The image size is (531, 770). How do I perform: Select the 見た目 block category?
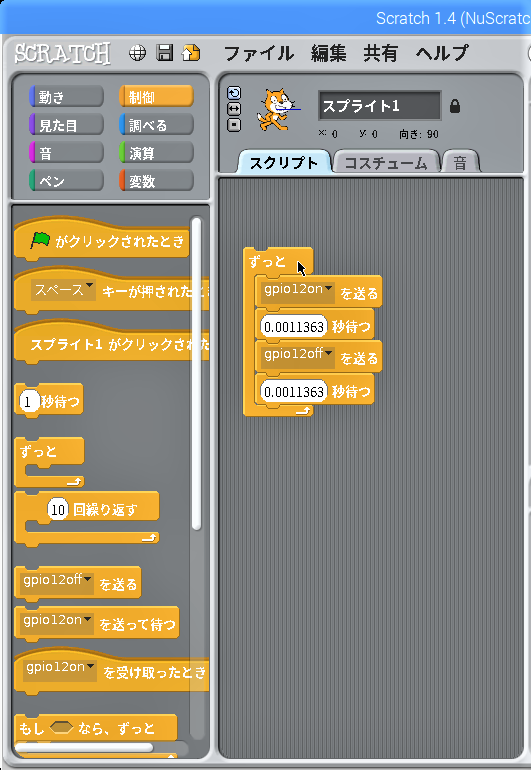[x=66, y=125]
